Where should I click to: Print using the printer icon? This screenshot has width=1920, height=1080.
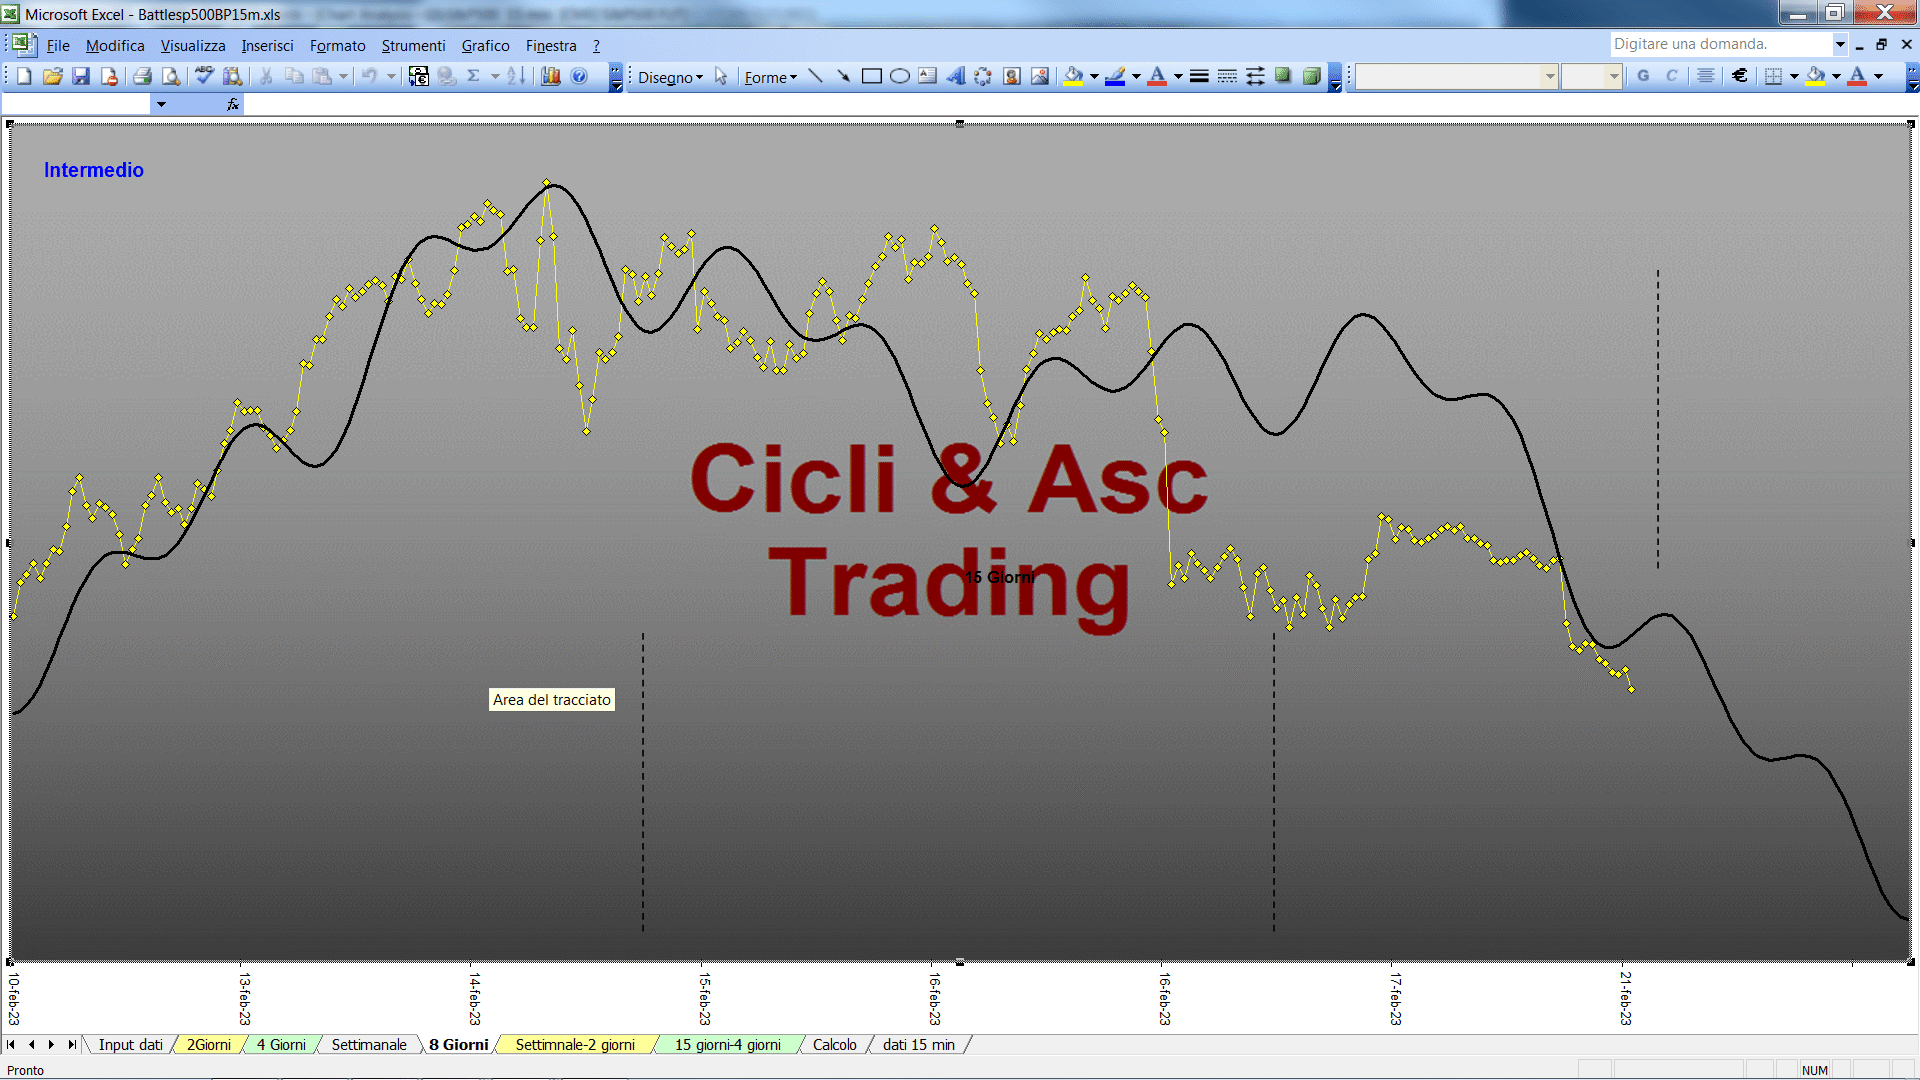[142, 76]
